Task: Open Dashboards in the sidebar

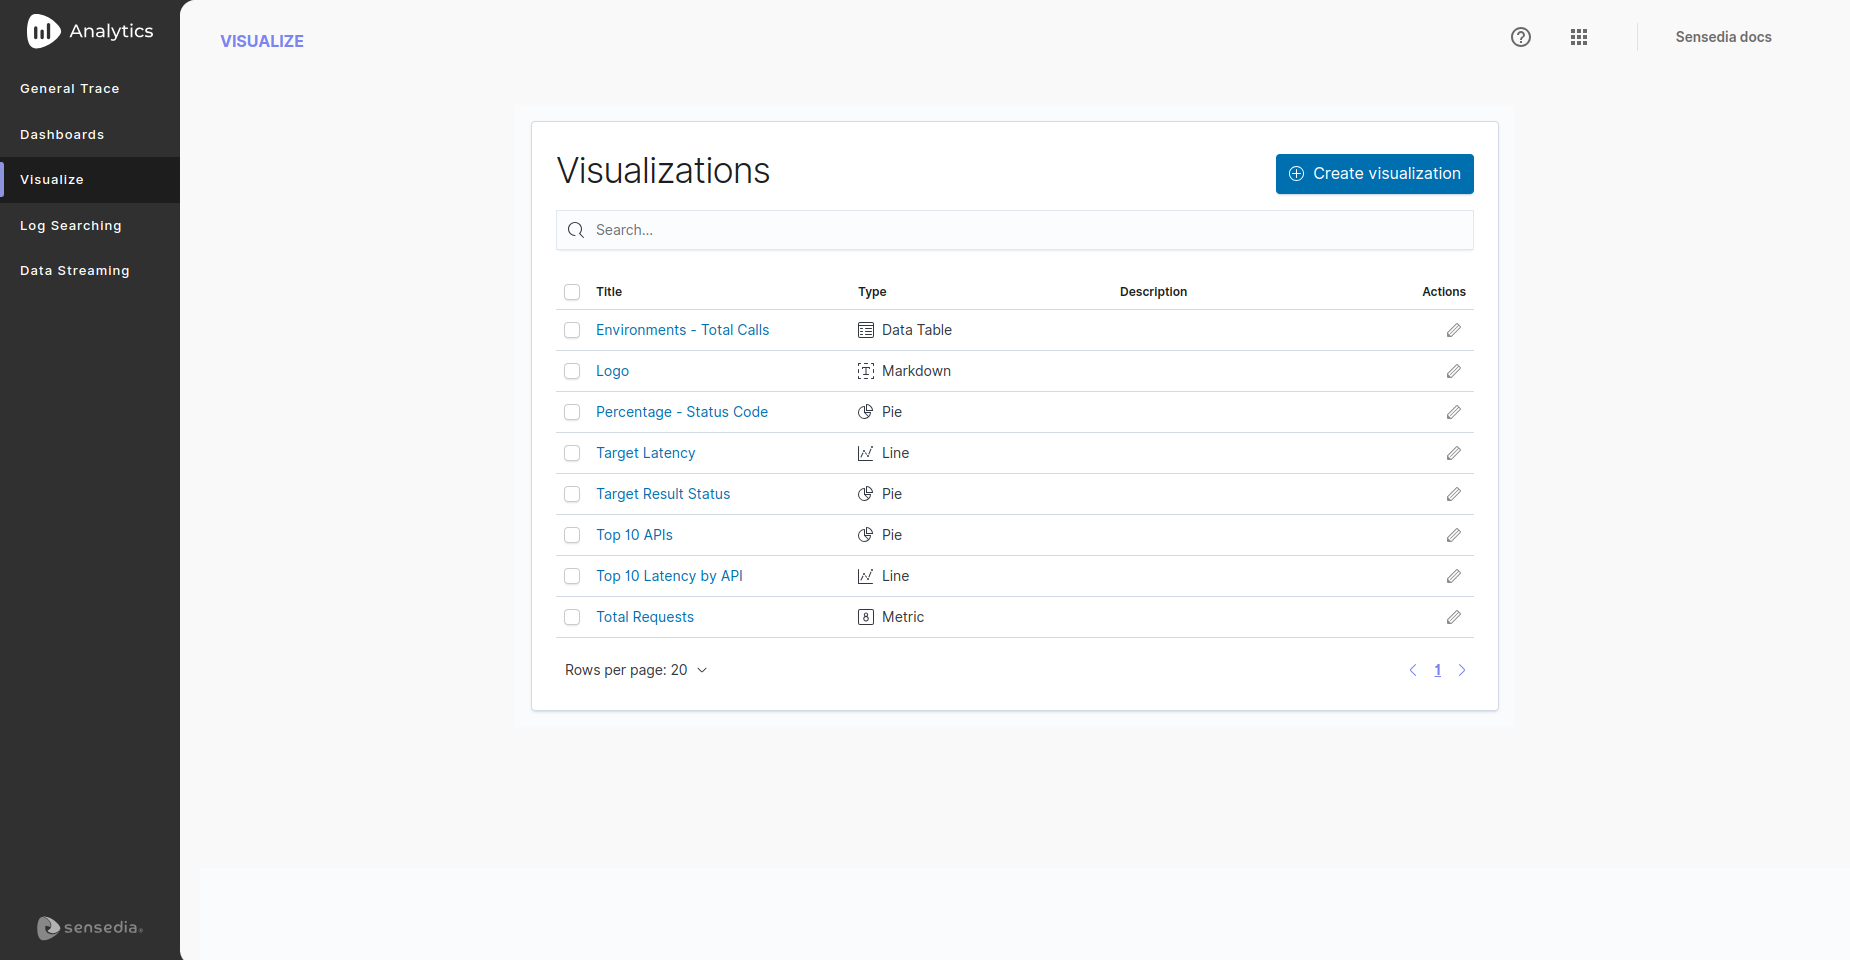Action: [62, 135]
